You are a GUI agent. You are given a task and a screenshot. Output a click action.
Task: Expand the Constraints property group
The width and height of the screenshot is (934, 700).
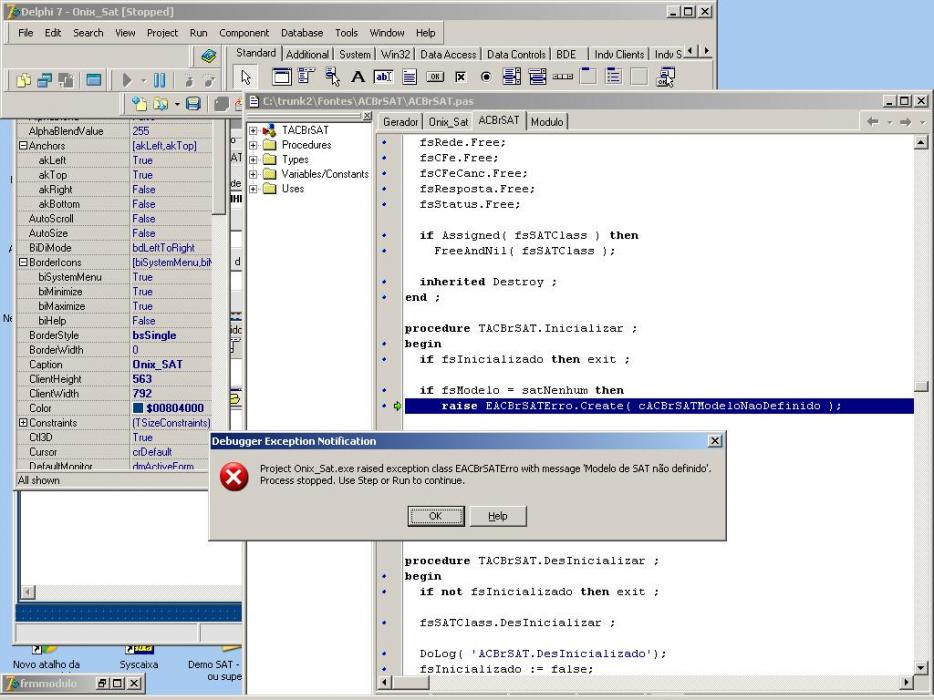point(23,422)
